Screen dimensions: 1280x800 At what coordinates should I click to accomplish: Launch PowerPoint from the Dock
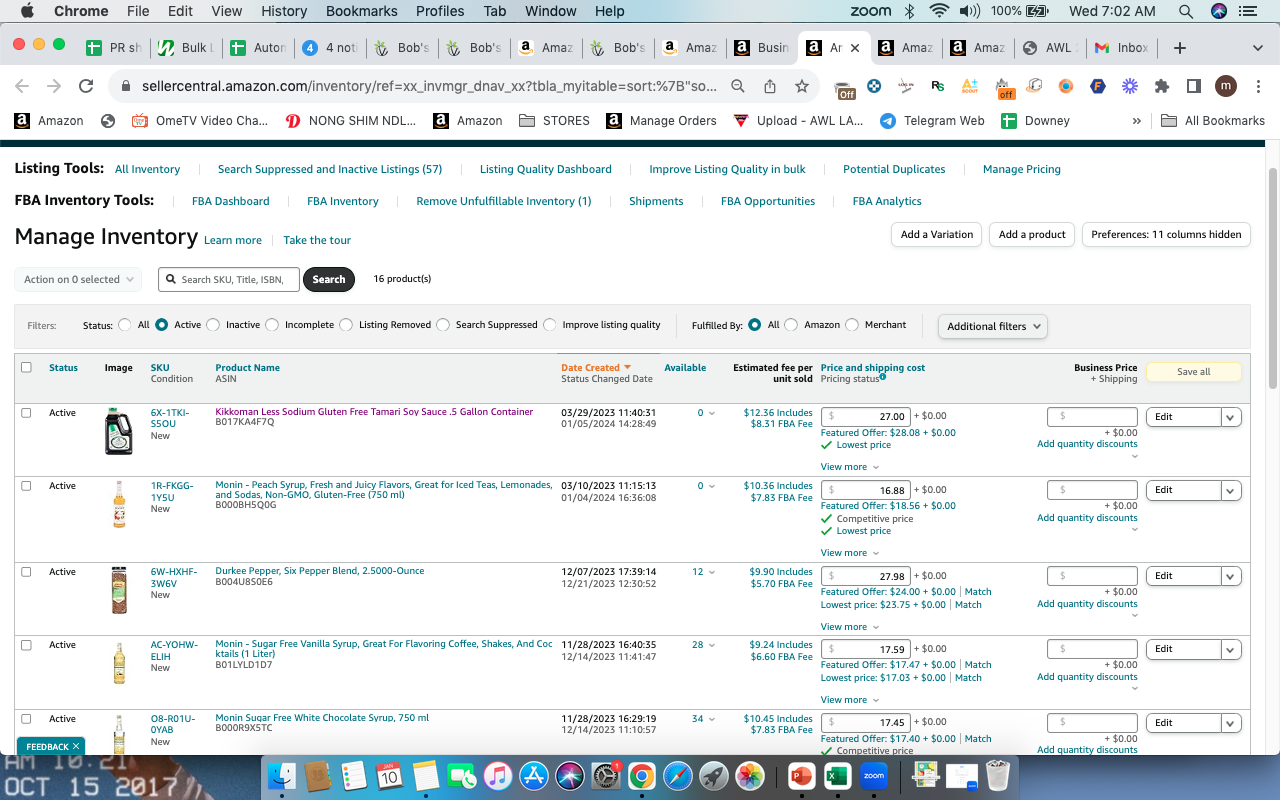point(802,775)
